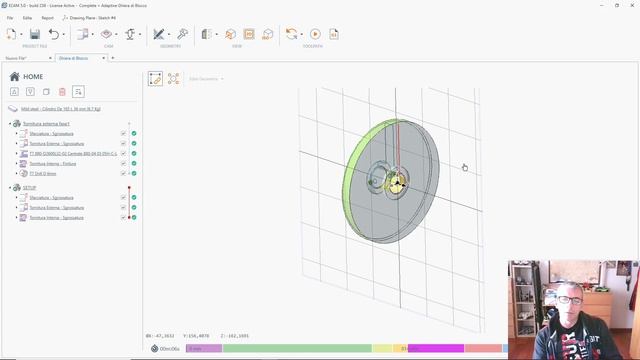640x360 pixels.
Task: Open the dropdown beside the regenerate icon
Action: 302,34
